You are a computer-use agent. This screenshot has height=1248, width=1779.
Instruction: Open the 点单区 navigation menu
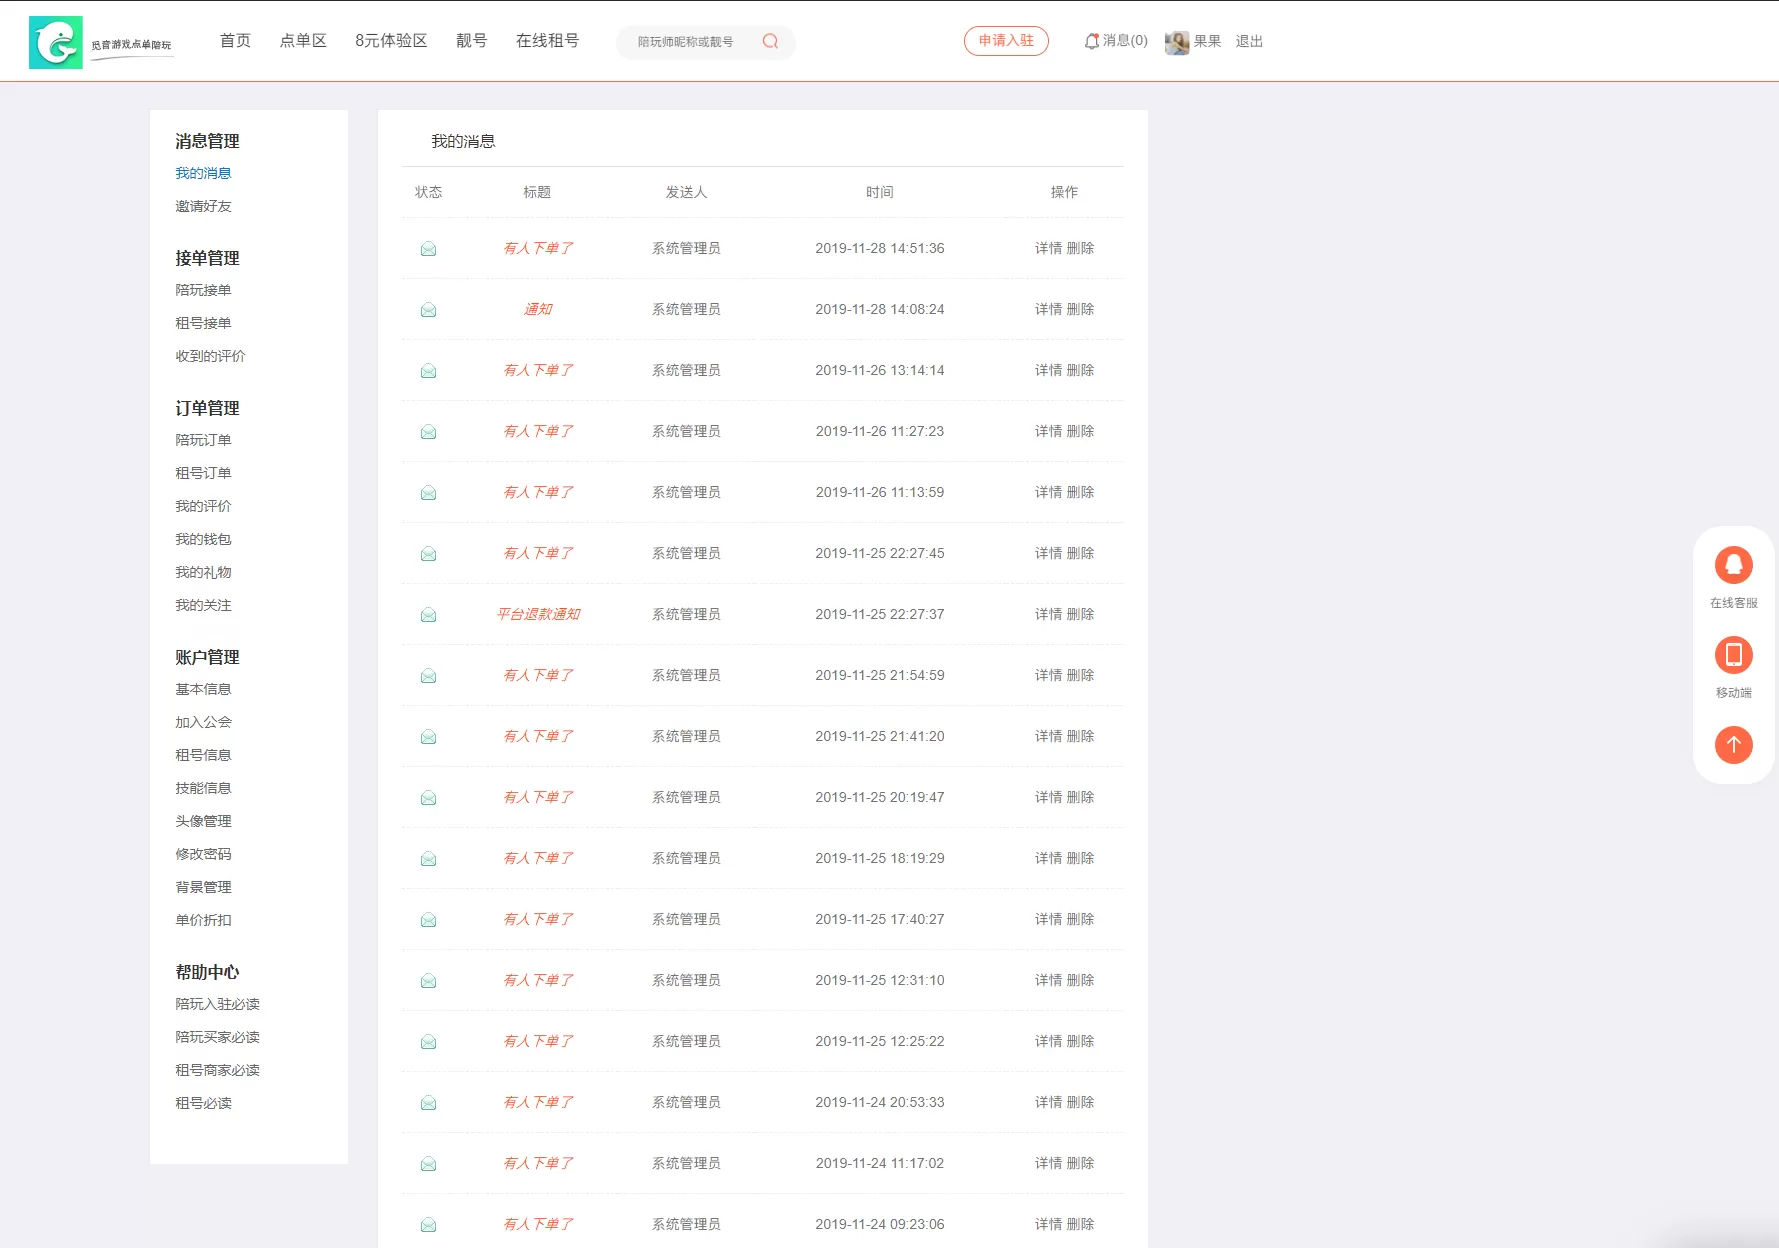(303, 41)
